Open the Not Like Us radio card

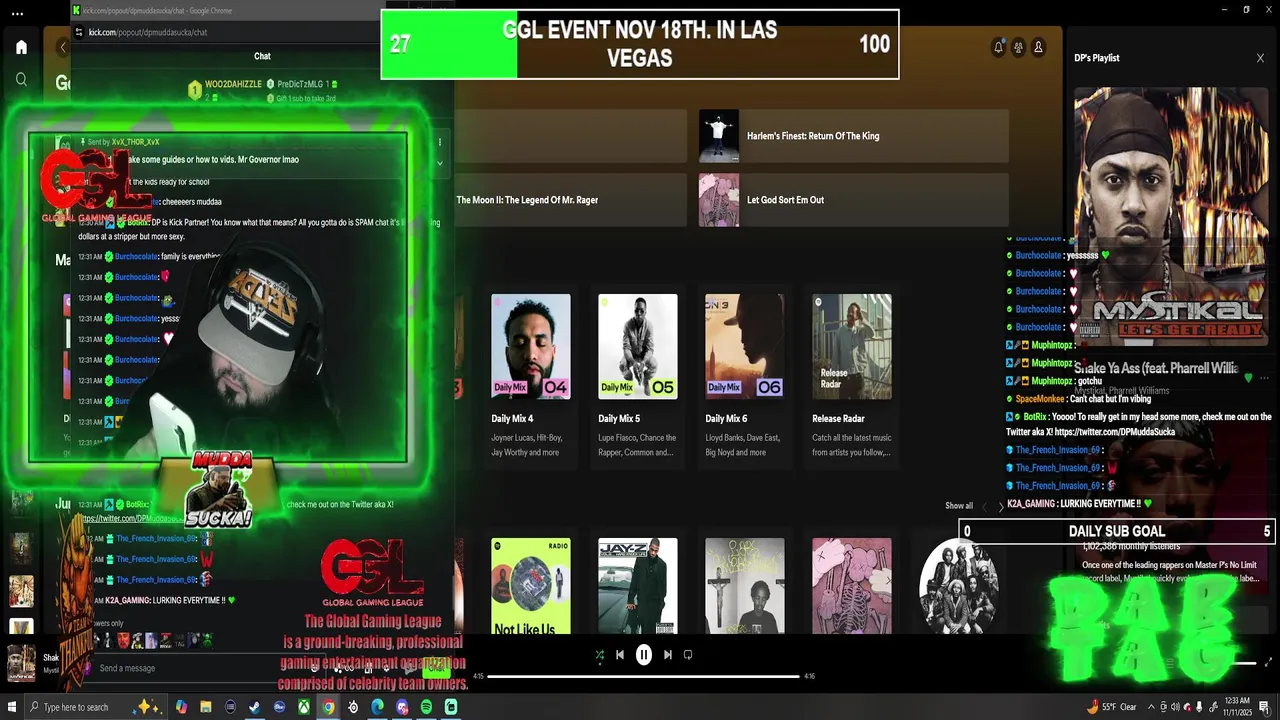click(531, 587)
